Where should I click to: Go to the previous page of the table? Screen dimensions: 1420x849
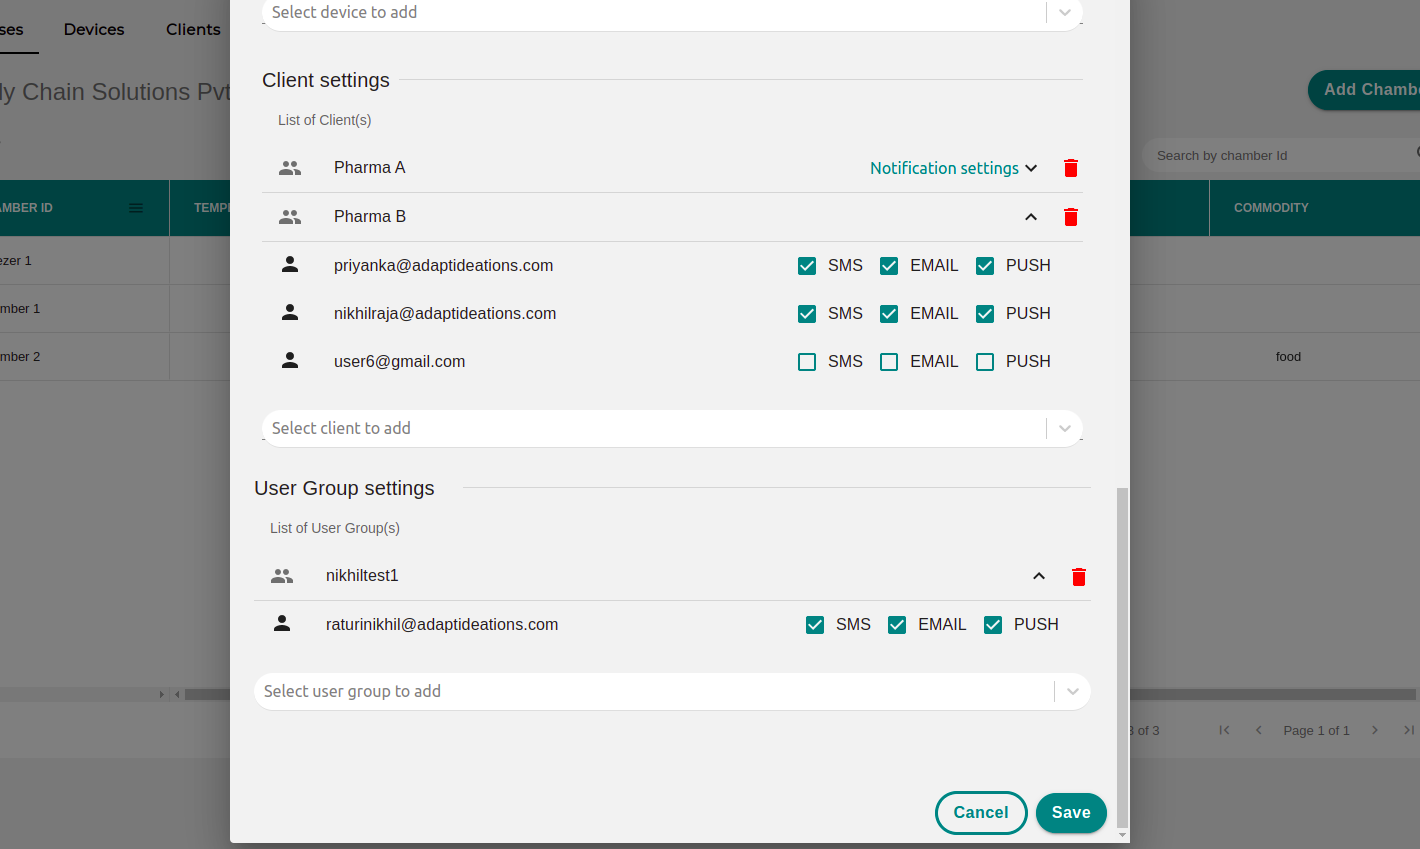[1258, 730]
